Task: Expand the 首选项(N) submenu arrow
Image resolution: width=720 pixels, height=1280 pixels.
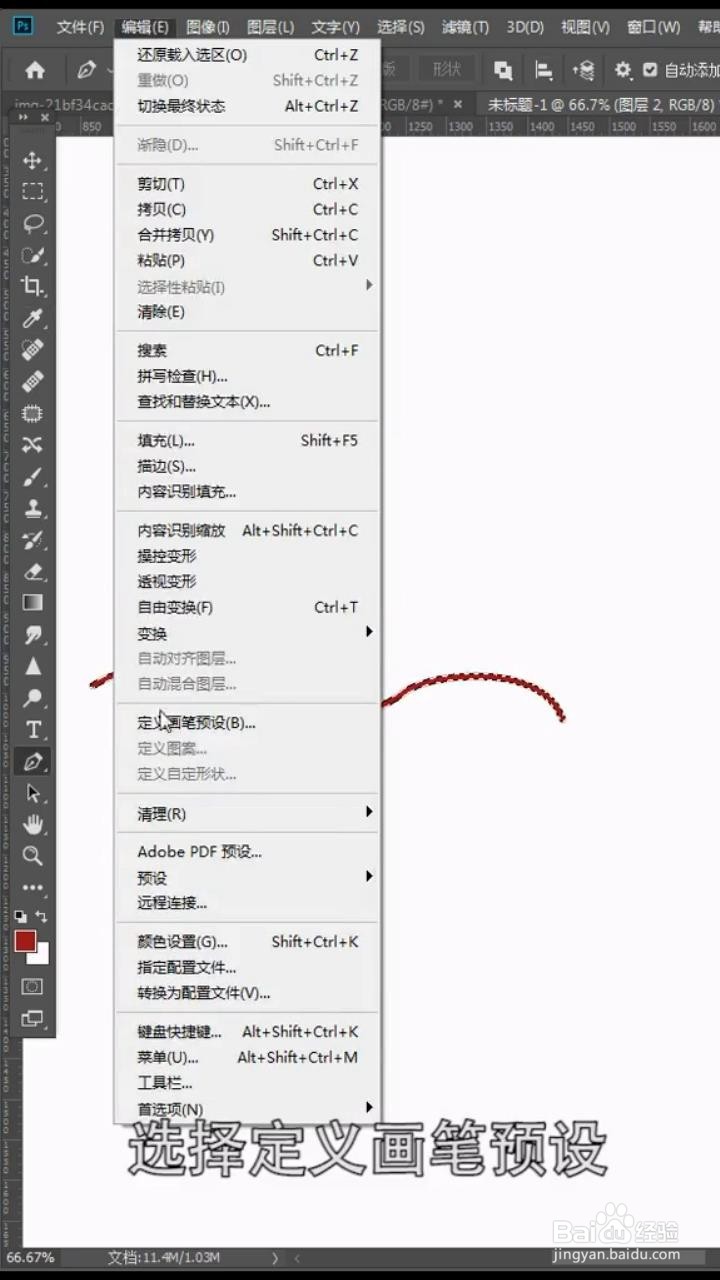Action: point(369,1107)
